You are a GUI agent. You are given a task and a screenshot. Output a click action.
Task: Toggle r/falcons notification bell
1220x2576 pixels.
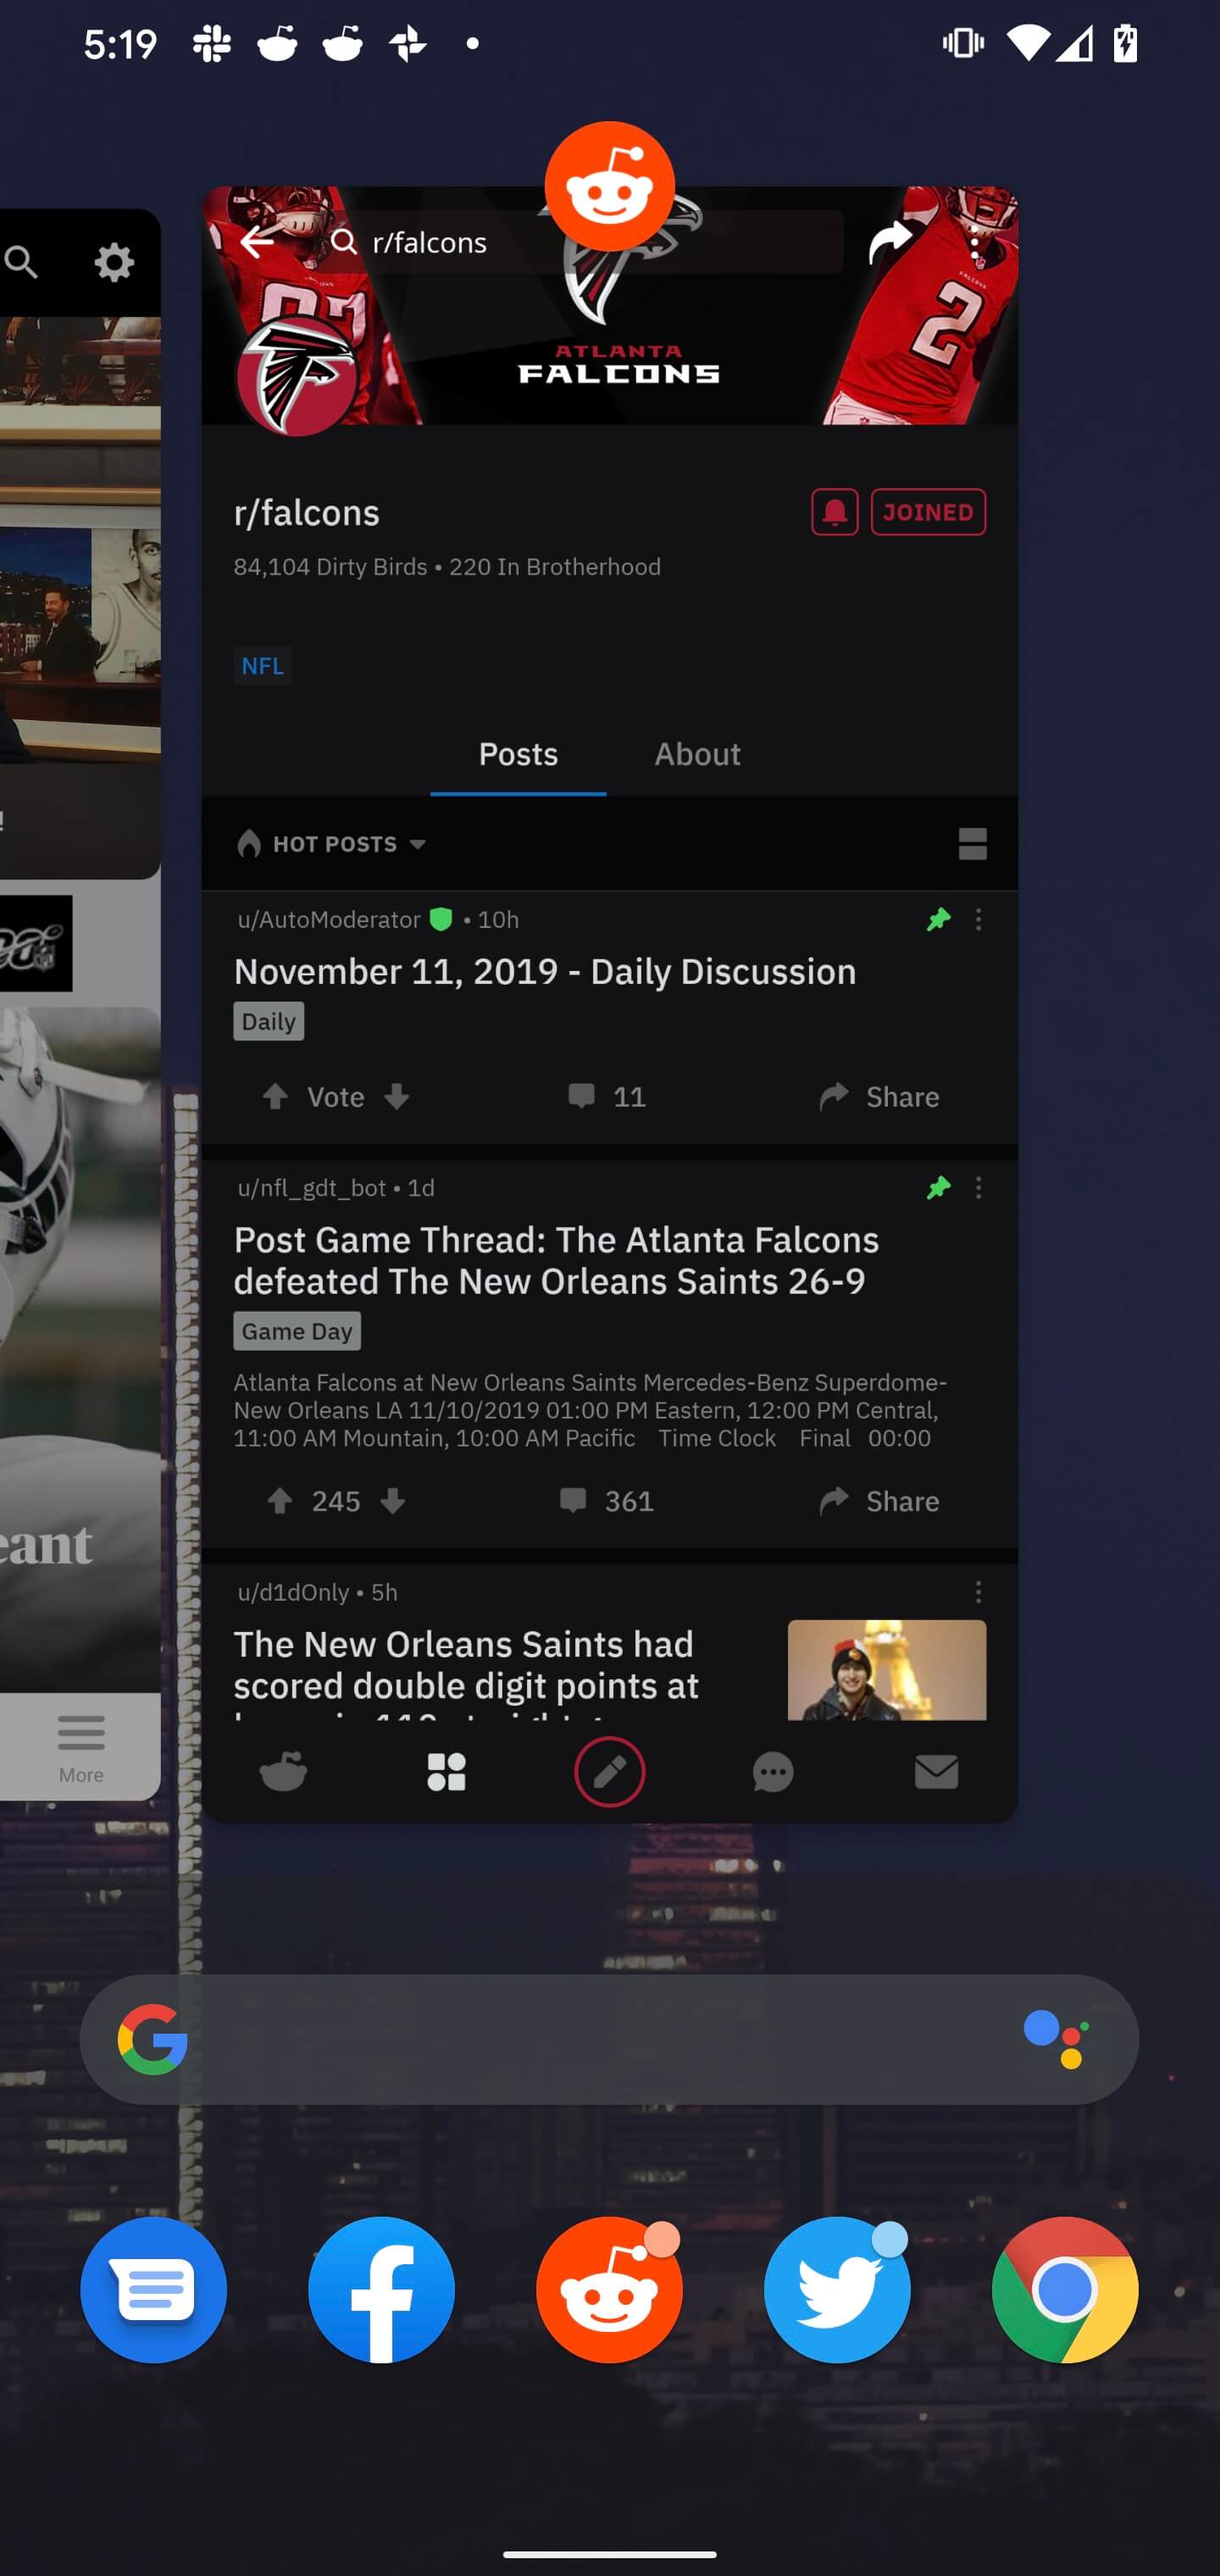[x=834, y=512]
